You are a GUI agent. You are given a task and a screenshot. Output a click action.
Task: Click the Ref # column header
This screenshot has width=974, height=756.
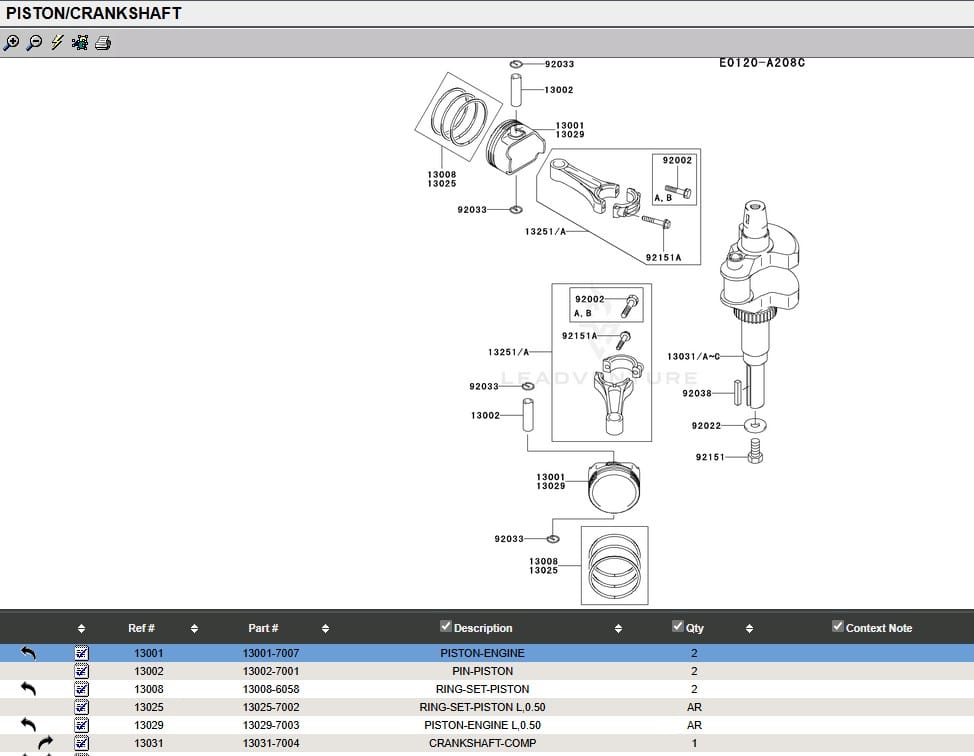pos(141,628)
